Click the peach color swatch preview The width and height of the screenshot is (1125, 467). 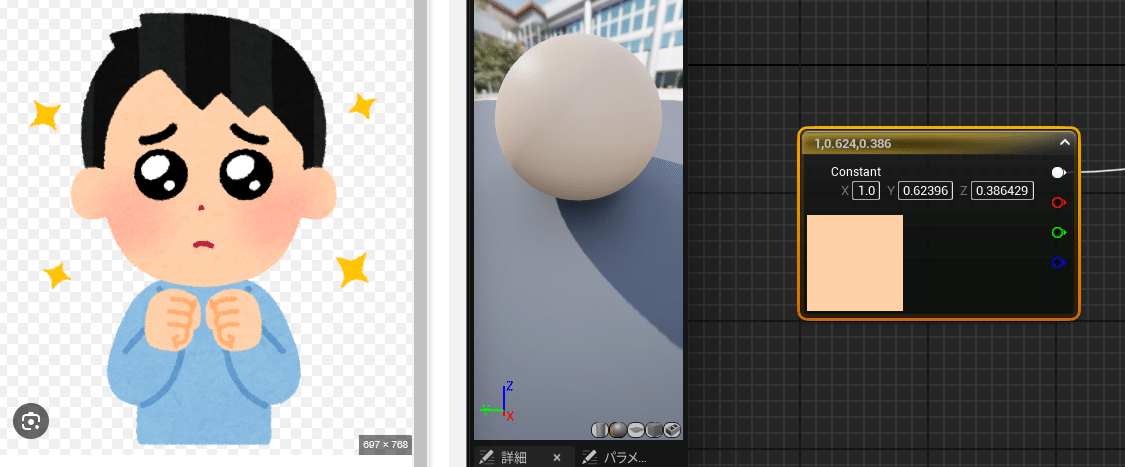(x=855, y=263)
